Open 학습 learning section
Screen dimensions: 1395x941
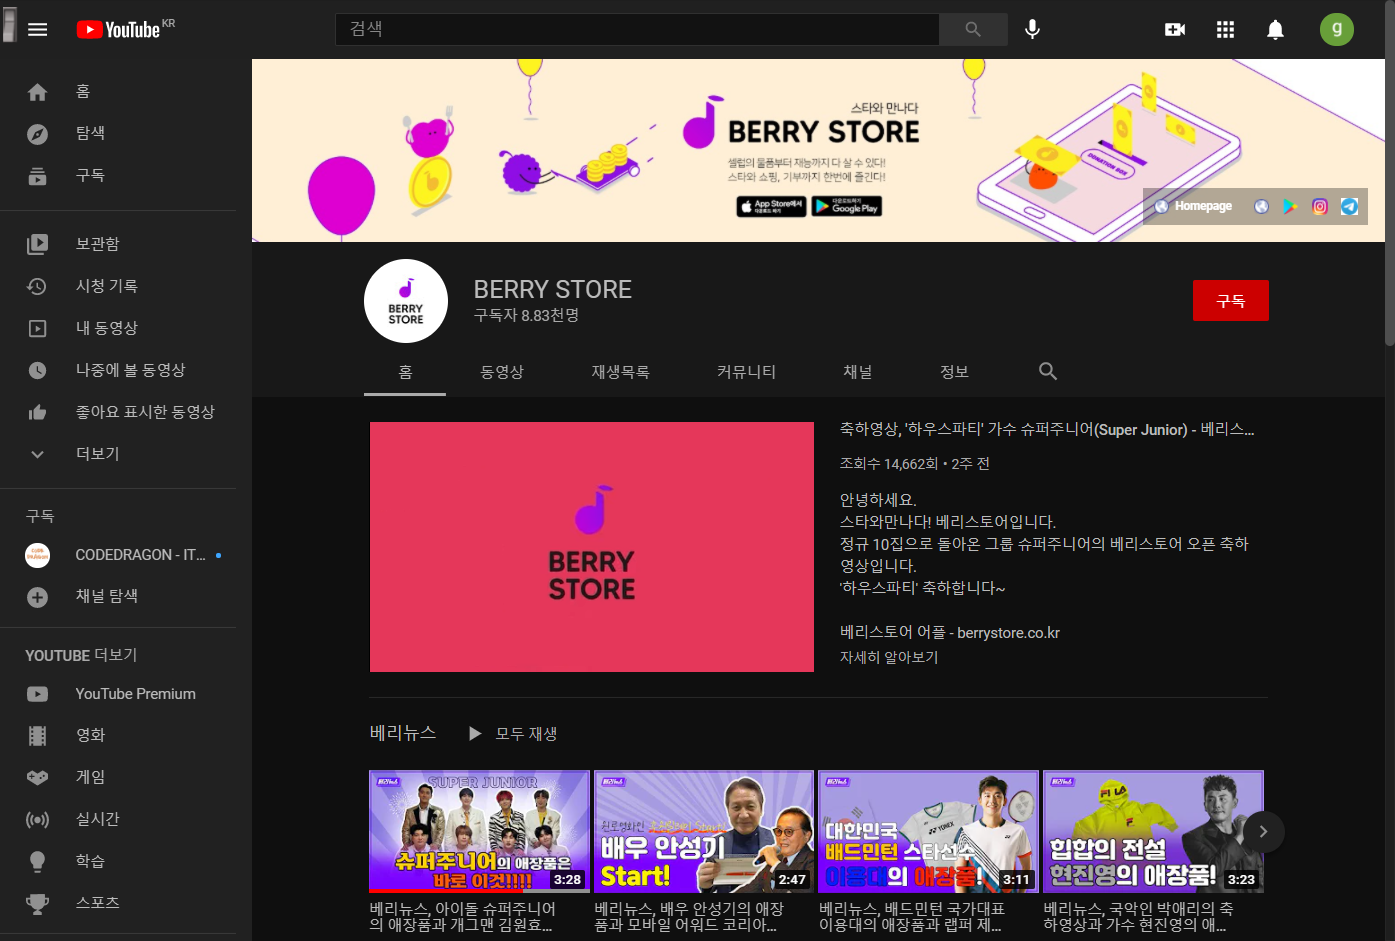(118, 861)
